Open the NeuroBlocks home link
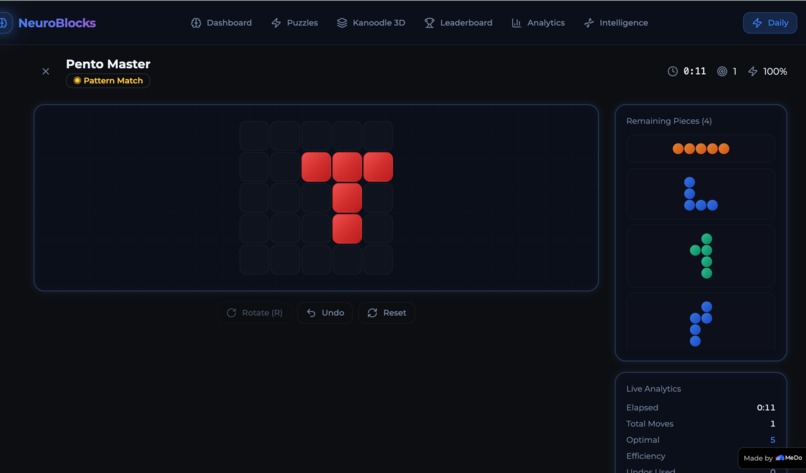 pos(57,23)
